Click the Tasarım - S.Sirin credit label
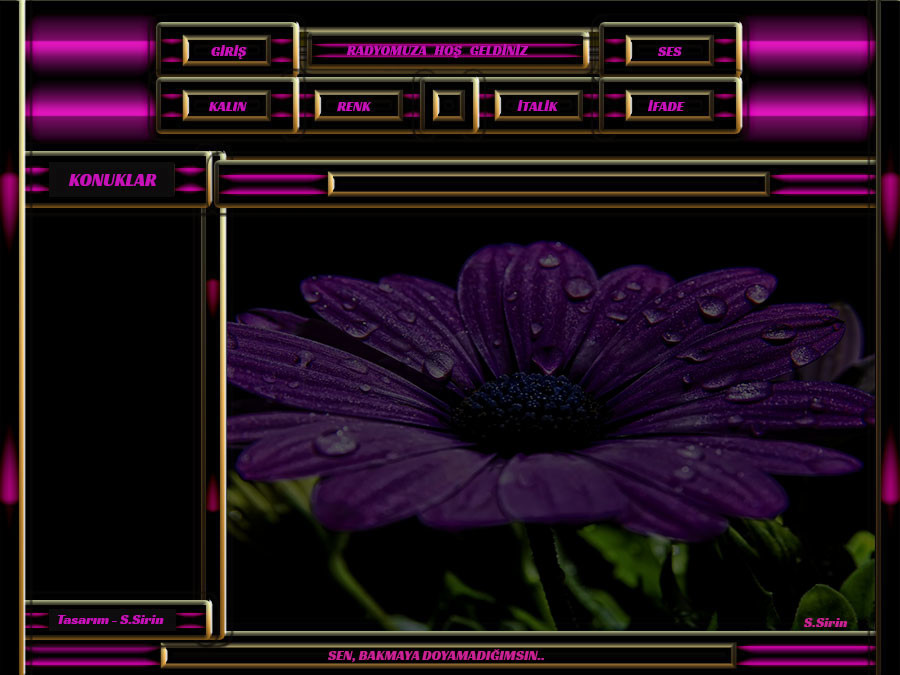 coord(110,620)
